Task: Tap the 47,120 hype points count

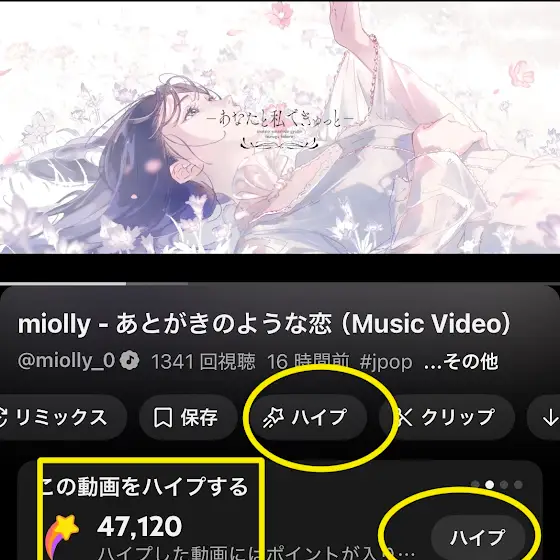Action: tap(140, 526)
